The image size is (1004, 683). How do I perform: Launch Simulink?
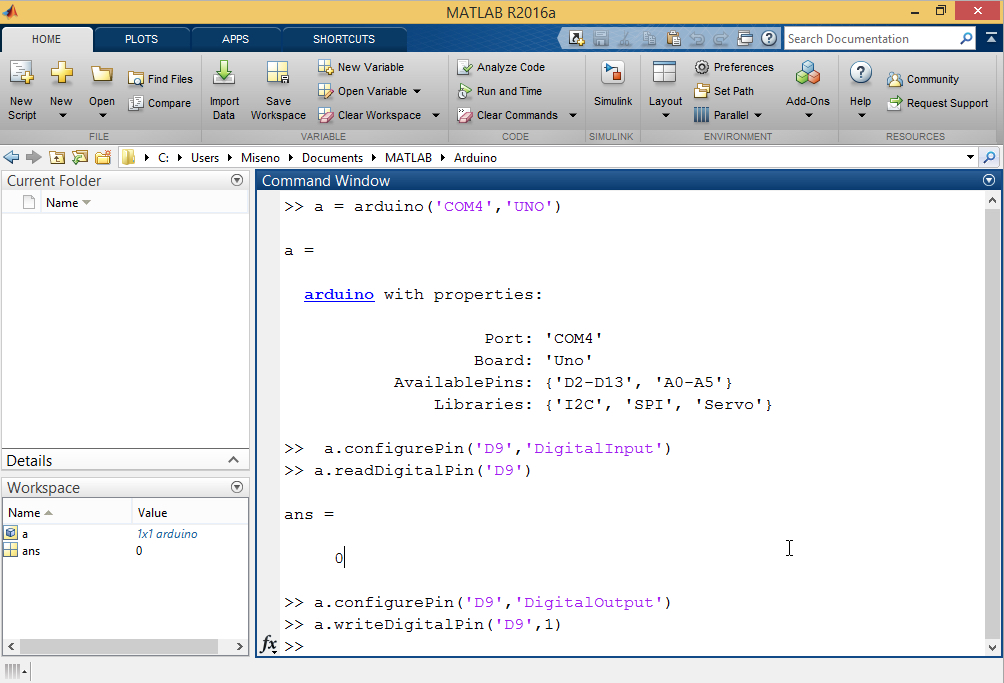tap(613, 84)
